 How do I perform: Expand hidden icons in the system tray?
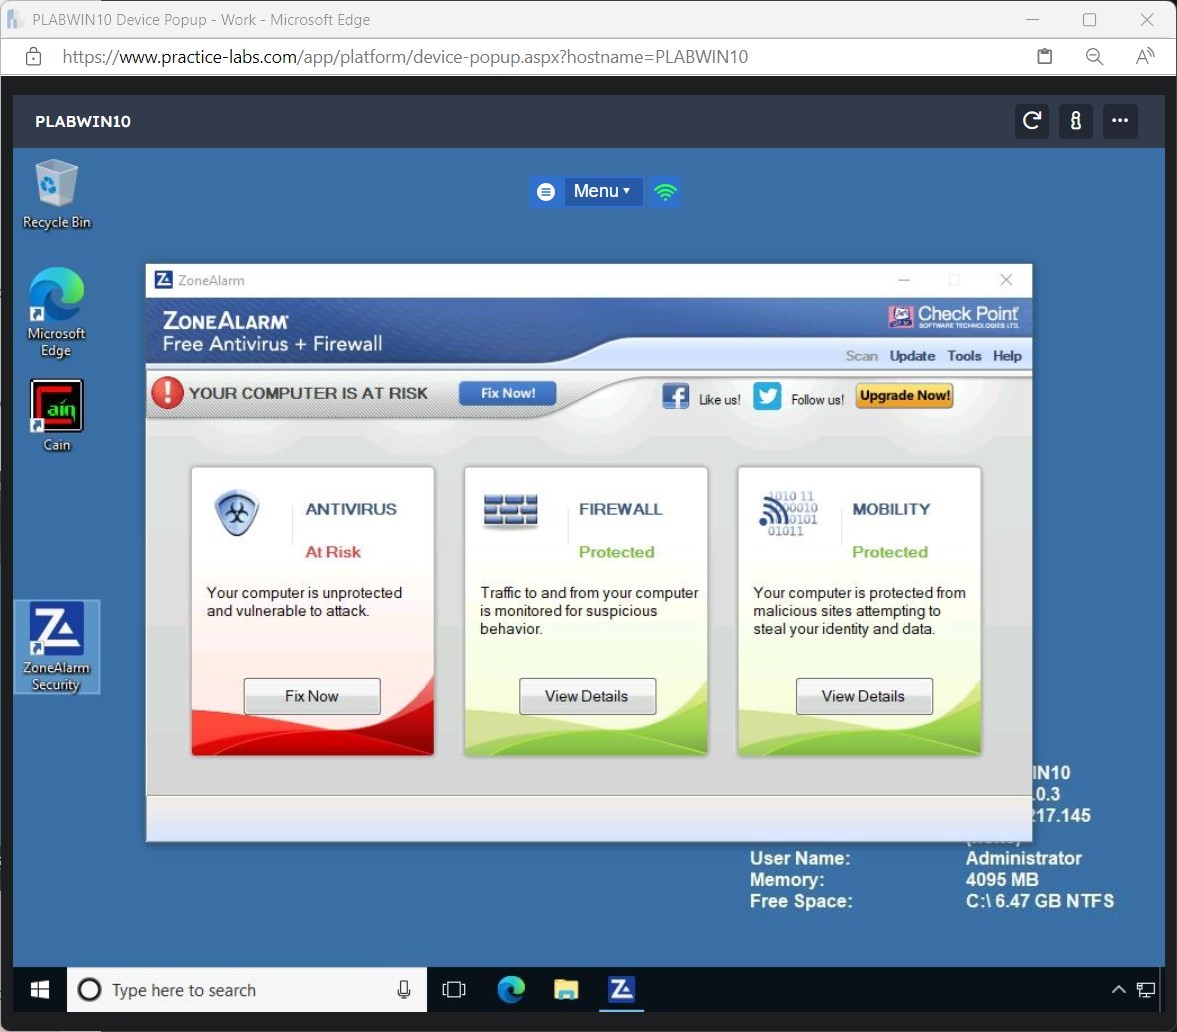tap(1118, 989)
